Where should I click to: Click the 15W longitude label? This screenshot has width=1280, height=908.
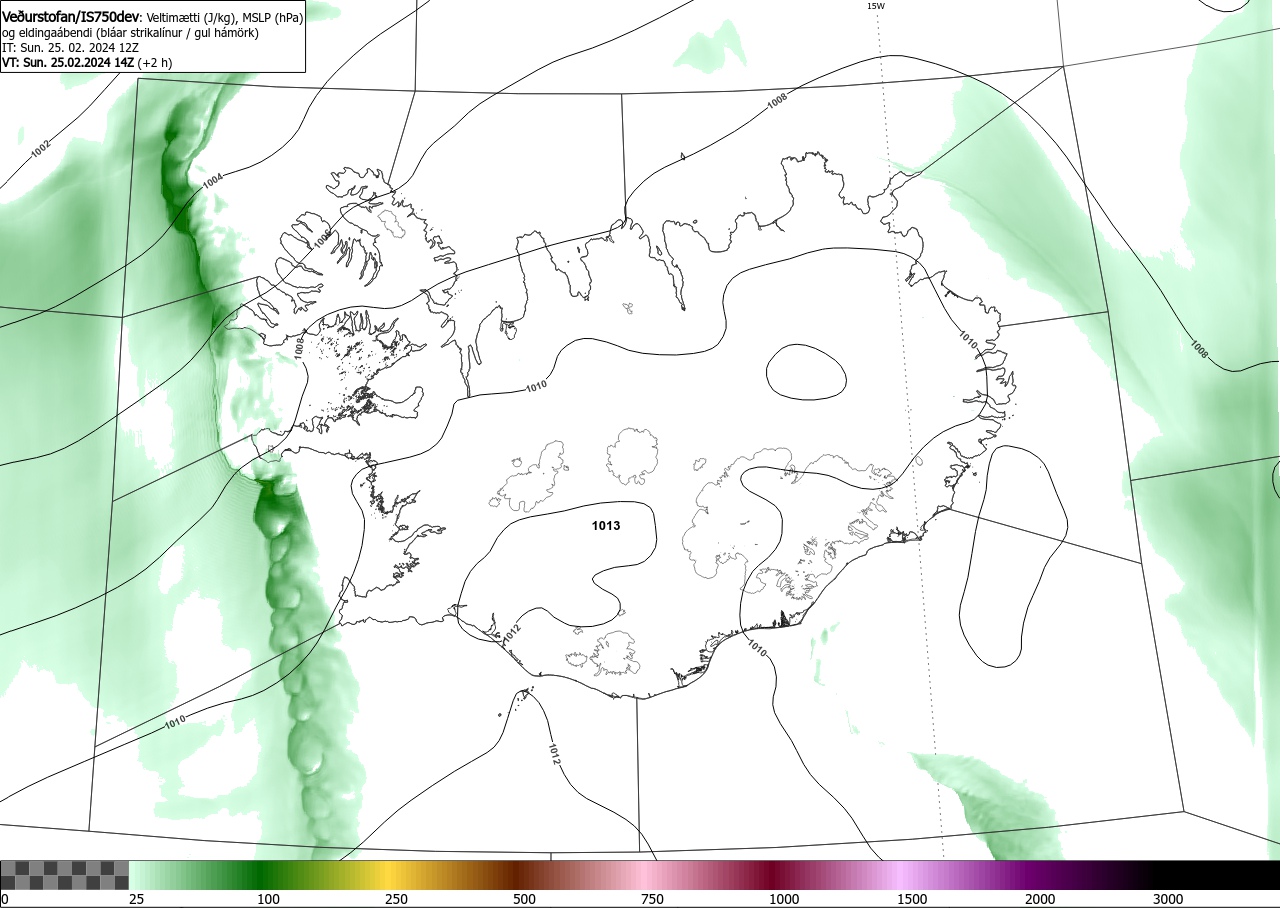click(875, 6)
